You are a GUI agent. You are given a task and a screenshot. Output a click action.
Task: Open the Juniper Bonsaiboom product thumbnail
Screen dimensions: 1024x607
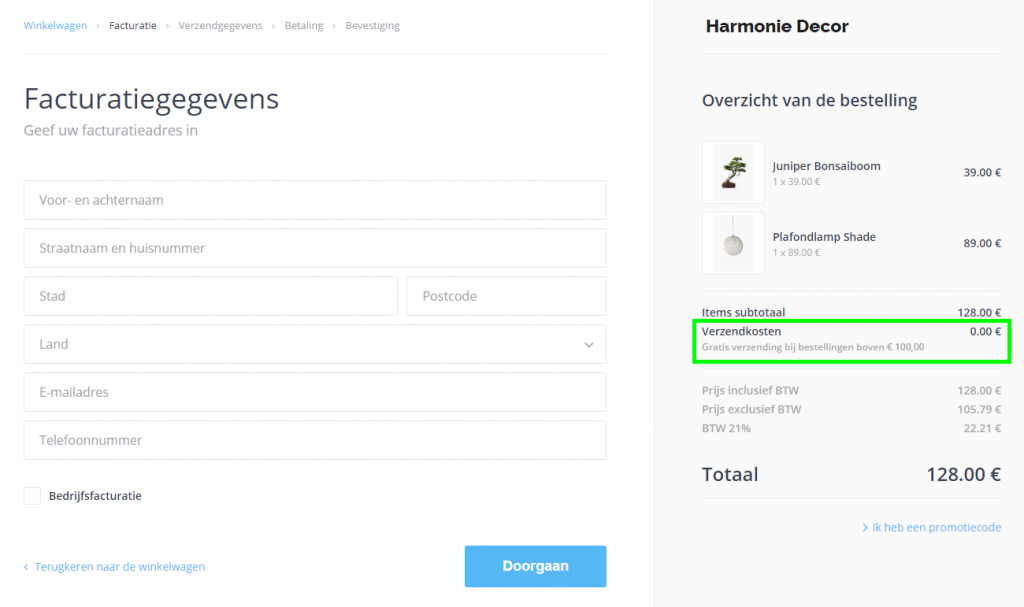733,172
